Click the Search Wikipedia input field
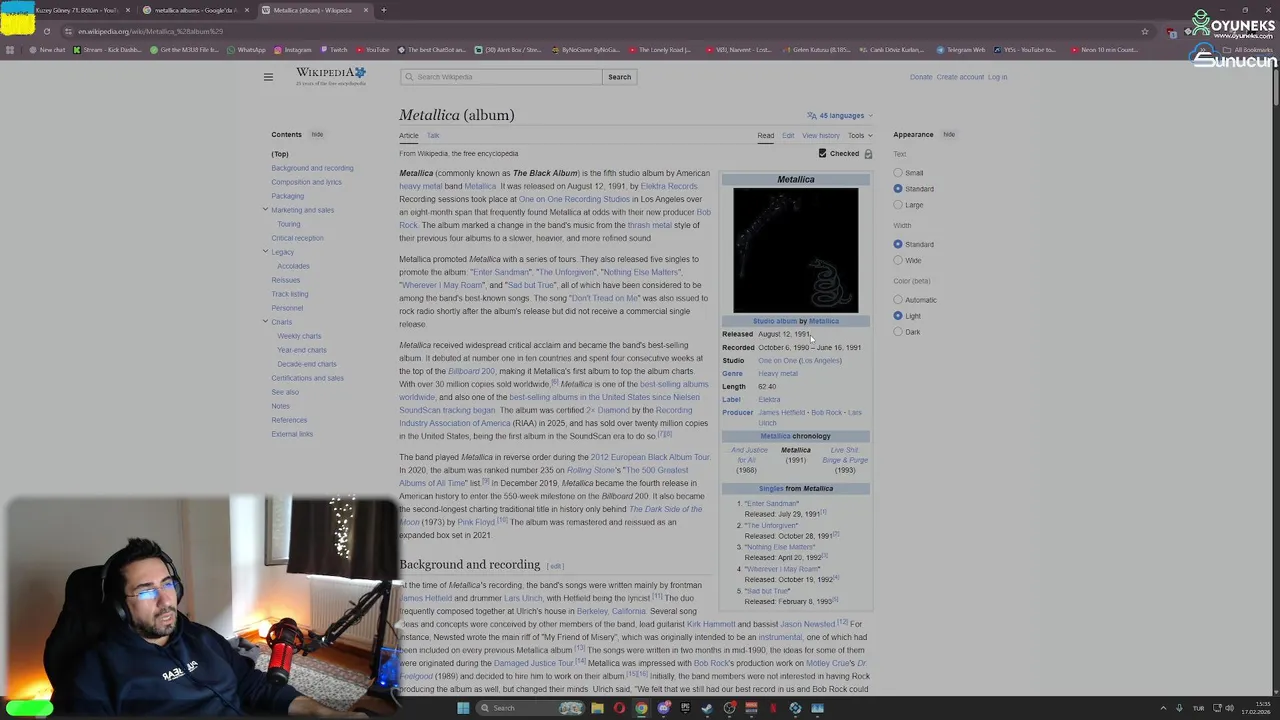The width and height of the screenshot is (1280, 720). click(x=502, y=77)
